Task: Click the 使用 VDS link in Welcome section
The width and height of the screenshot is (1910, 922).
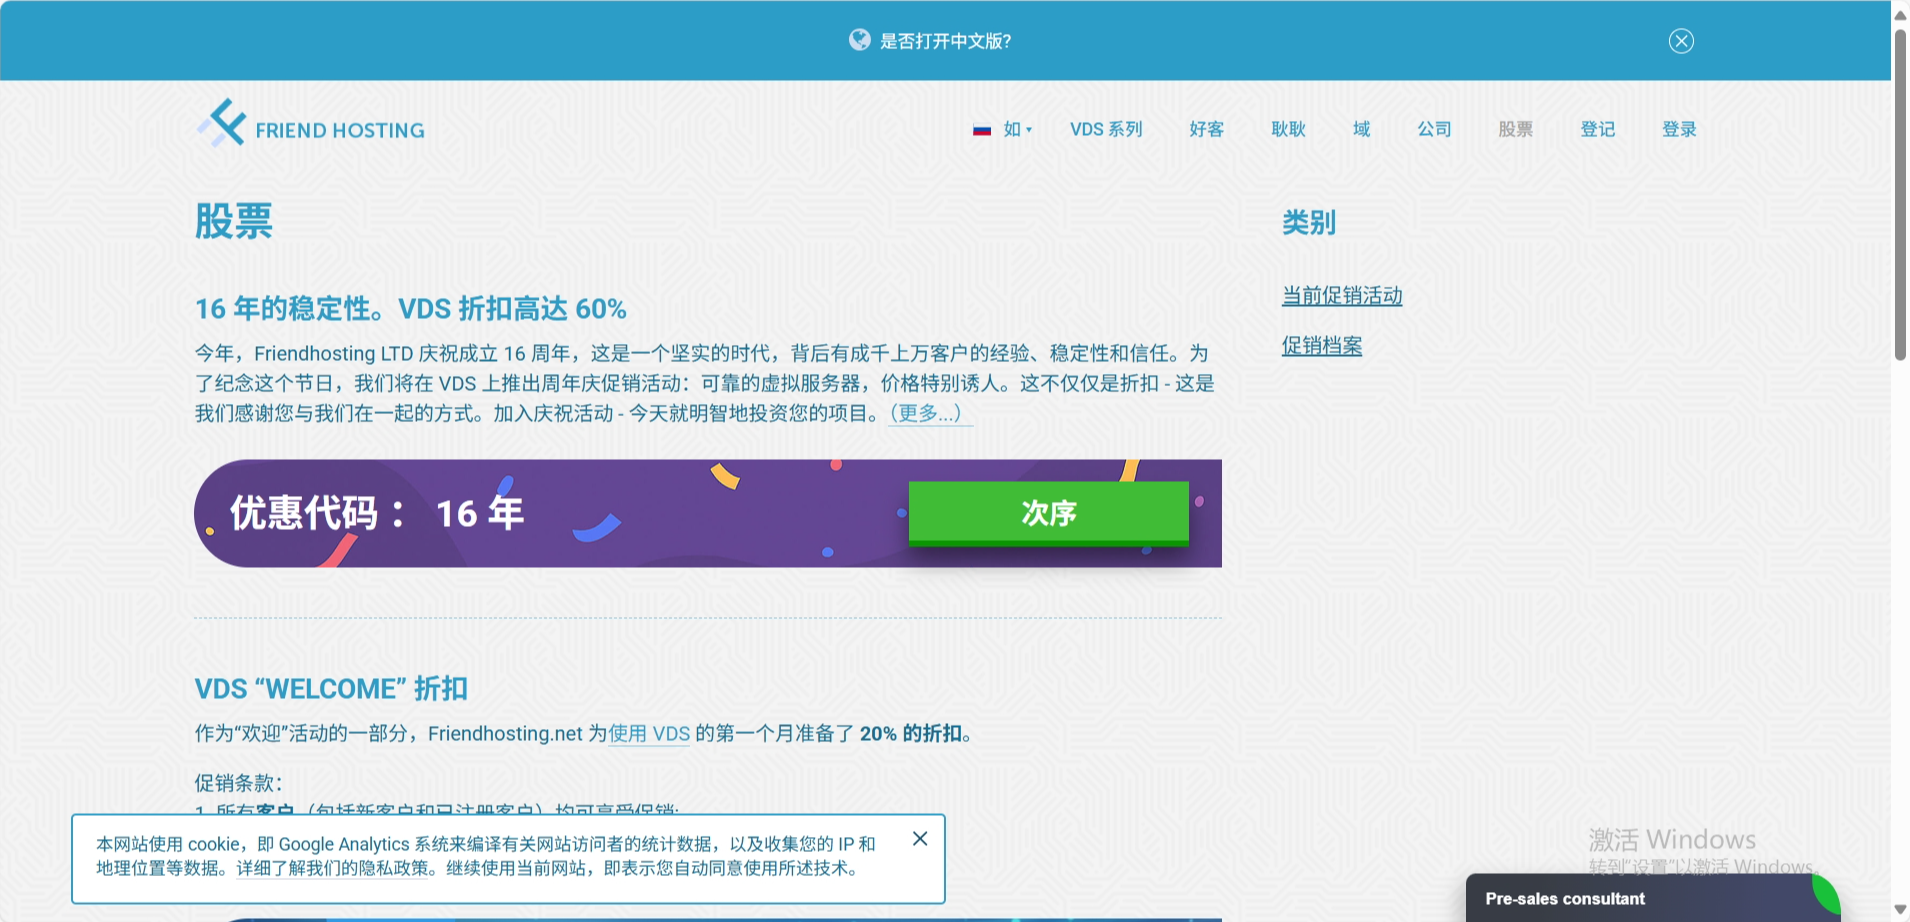Action: tap(649, 734)
